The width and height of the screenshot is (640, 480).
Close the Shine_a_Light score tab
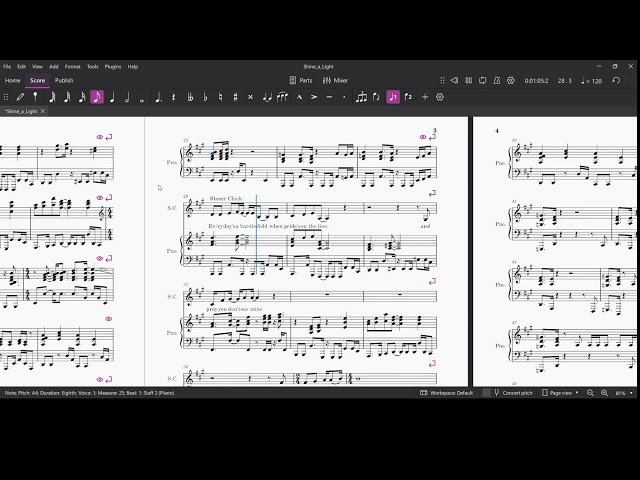point(42,111)
